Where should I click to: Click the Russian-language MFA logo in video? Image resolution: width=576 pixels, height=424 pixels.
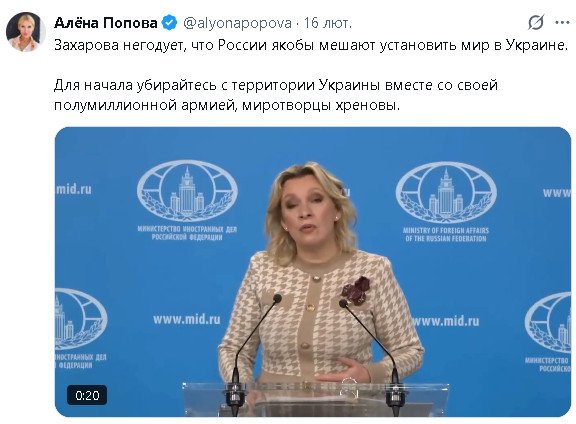pos(187,200)
